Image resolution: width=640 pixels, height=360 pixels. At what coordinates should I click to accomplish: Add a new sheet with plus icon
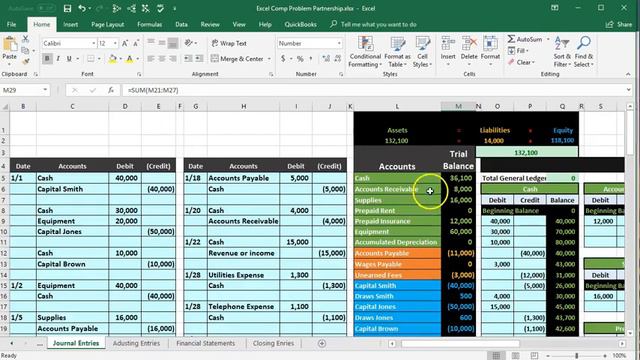pyautogui.click(x=322, y=343)
